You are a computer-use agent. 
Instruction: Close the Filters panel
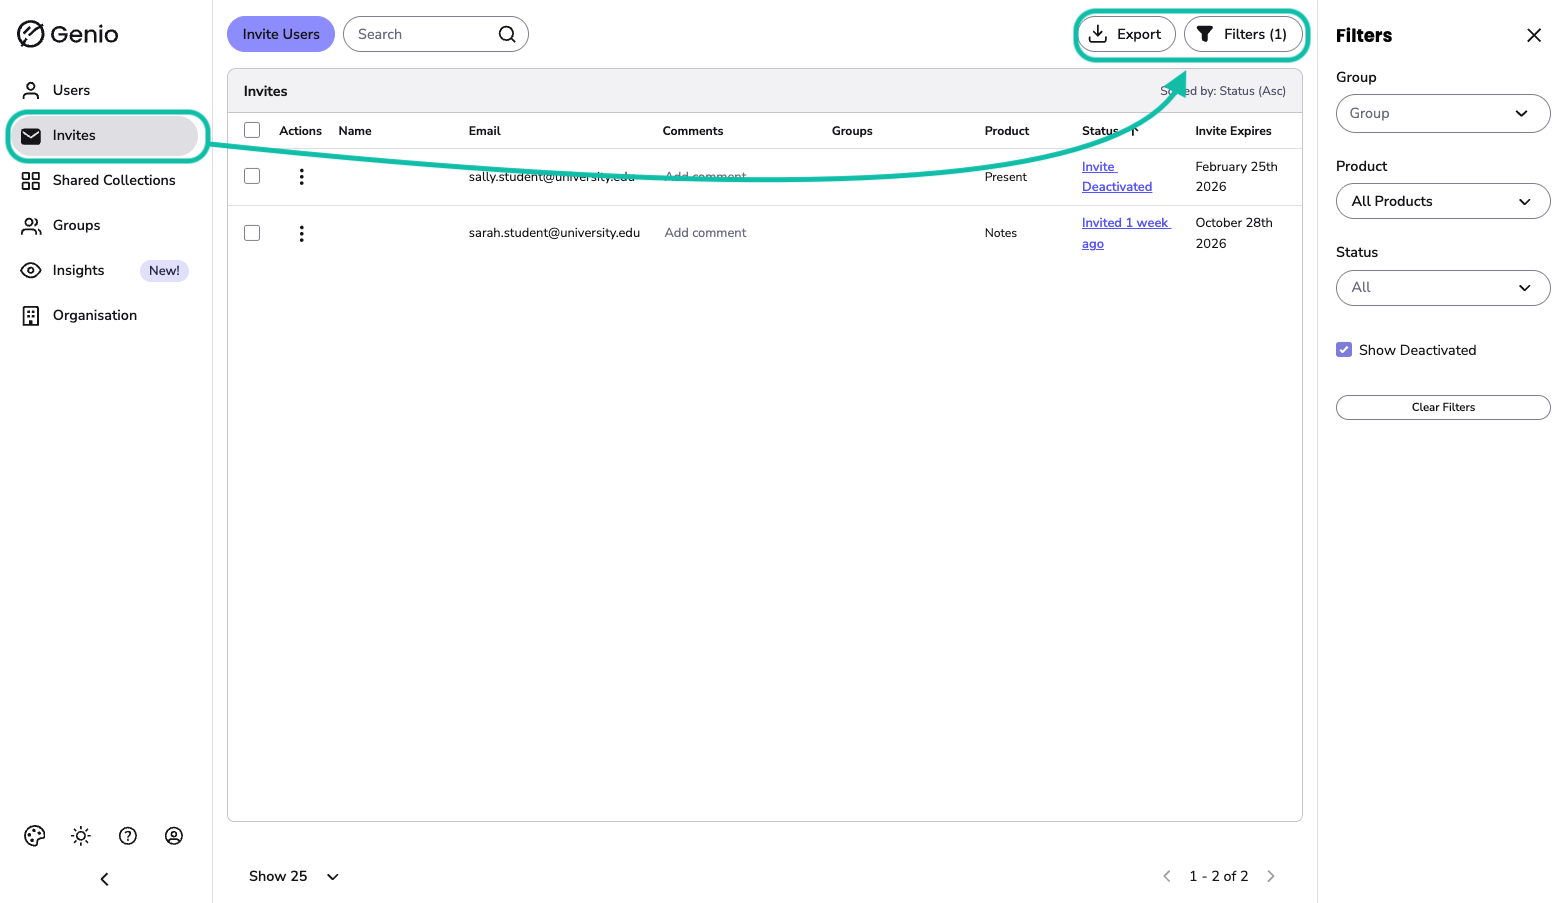[x=1534, y=35]
